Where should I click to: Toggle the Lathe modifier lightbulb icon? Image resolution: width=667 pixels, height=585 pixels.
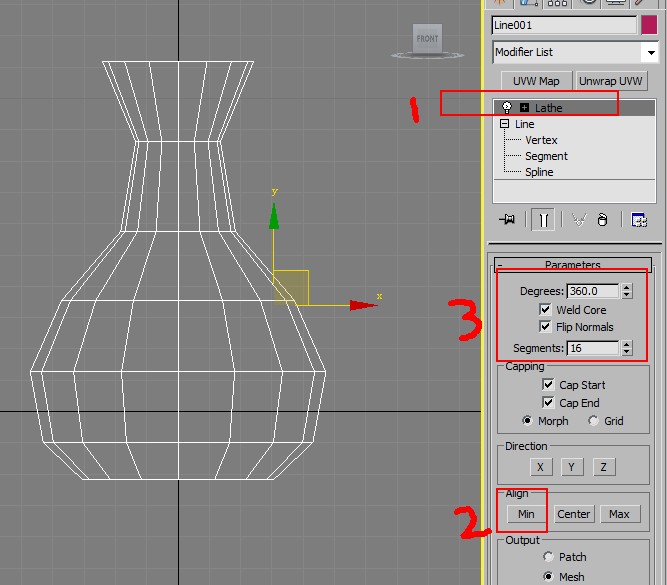click(507, 107)
